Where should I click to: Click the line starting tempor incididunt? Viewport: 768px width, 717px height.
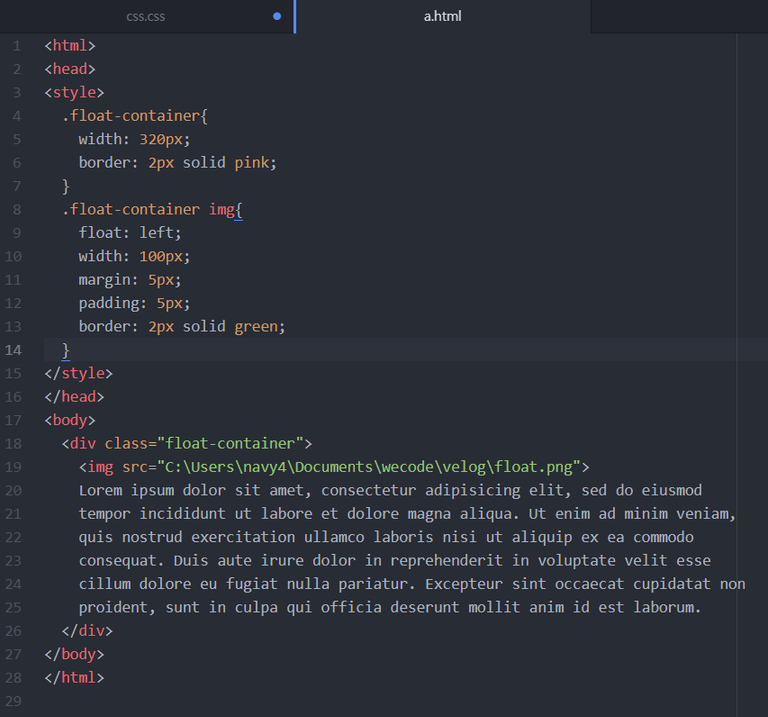408,514
